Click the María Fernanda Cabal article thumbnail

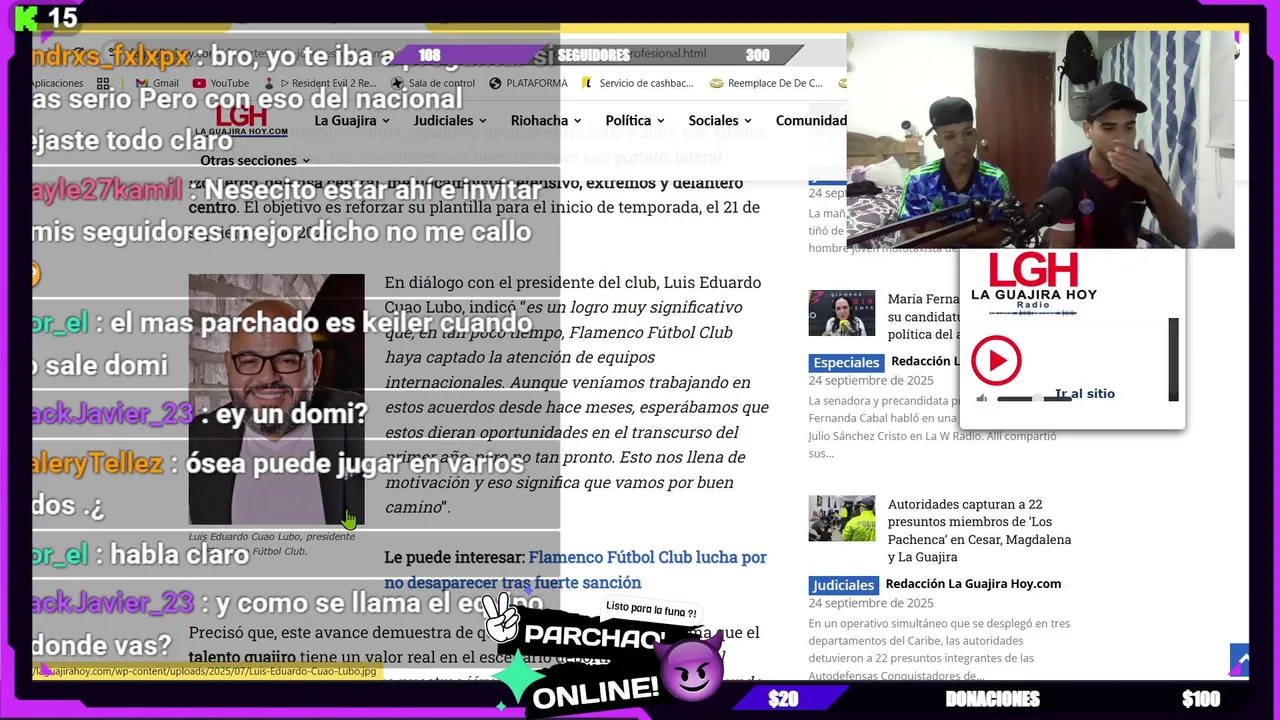pos(841,313)
